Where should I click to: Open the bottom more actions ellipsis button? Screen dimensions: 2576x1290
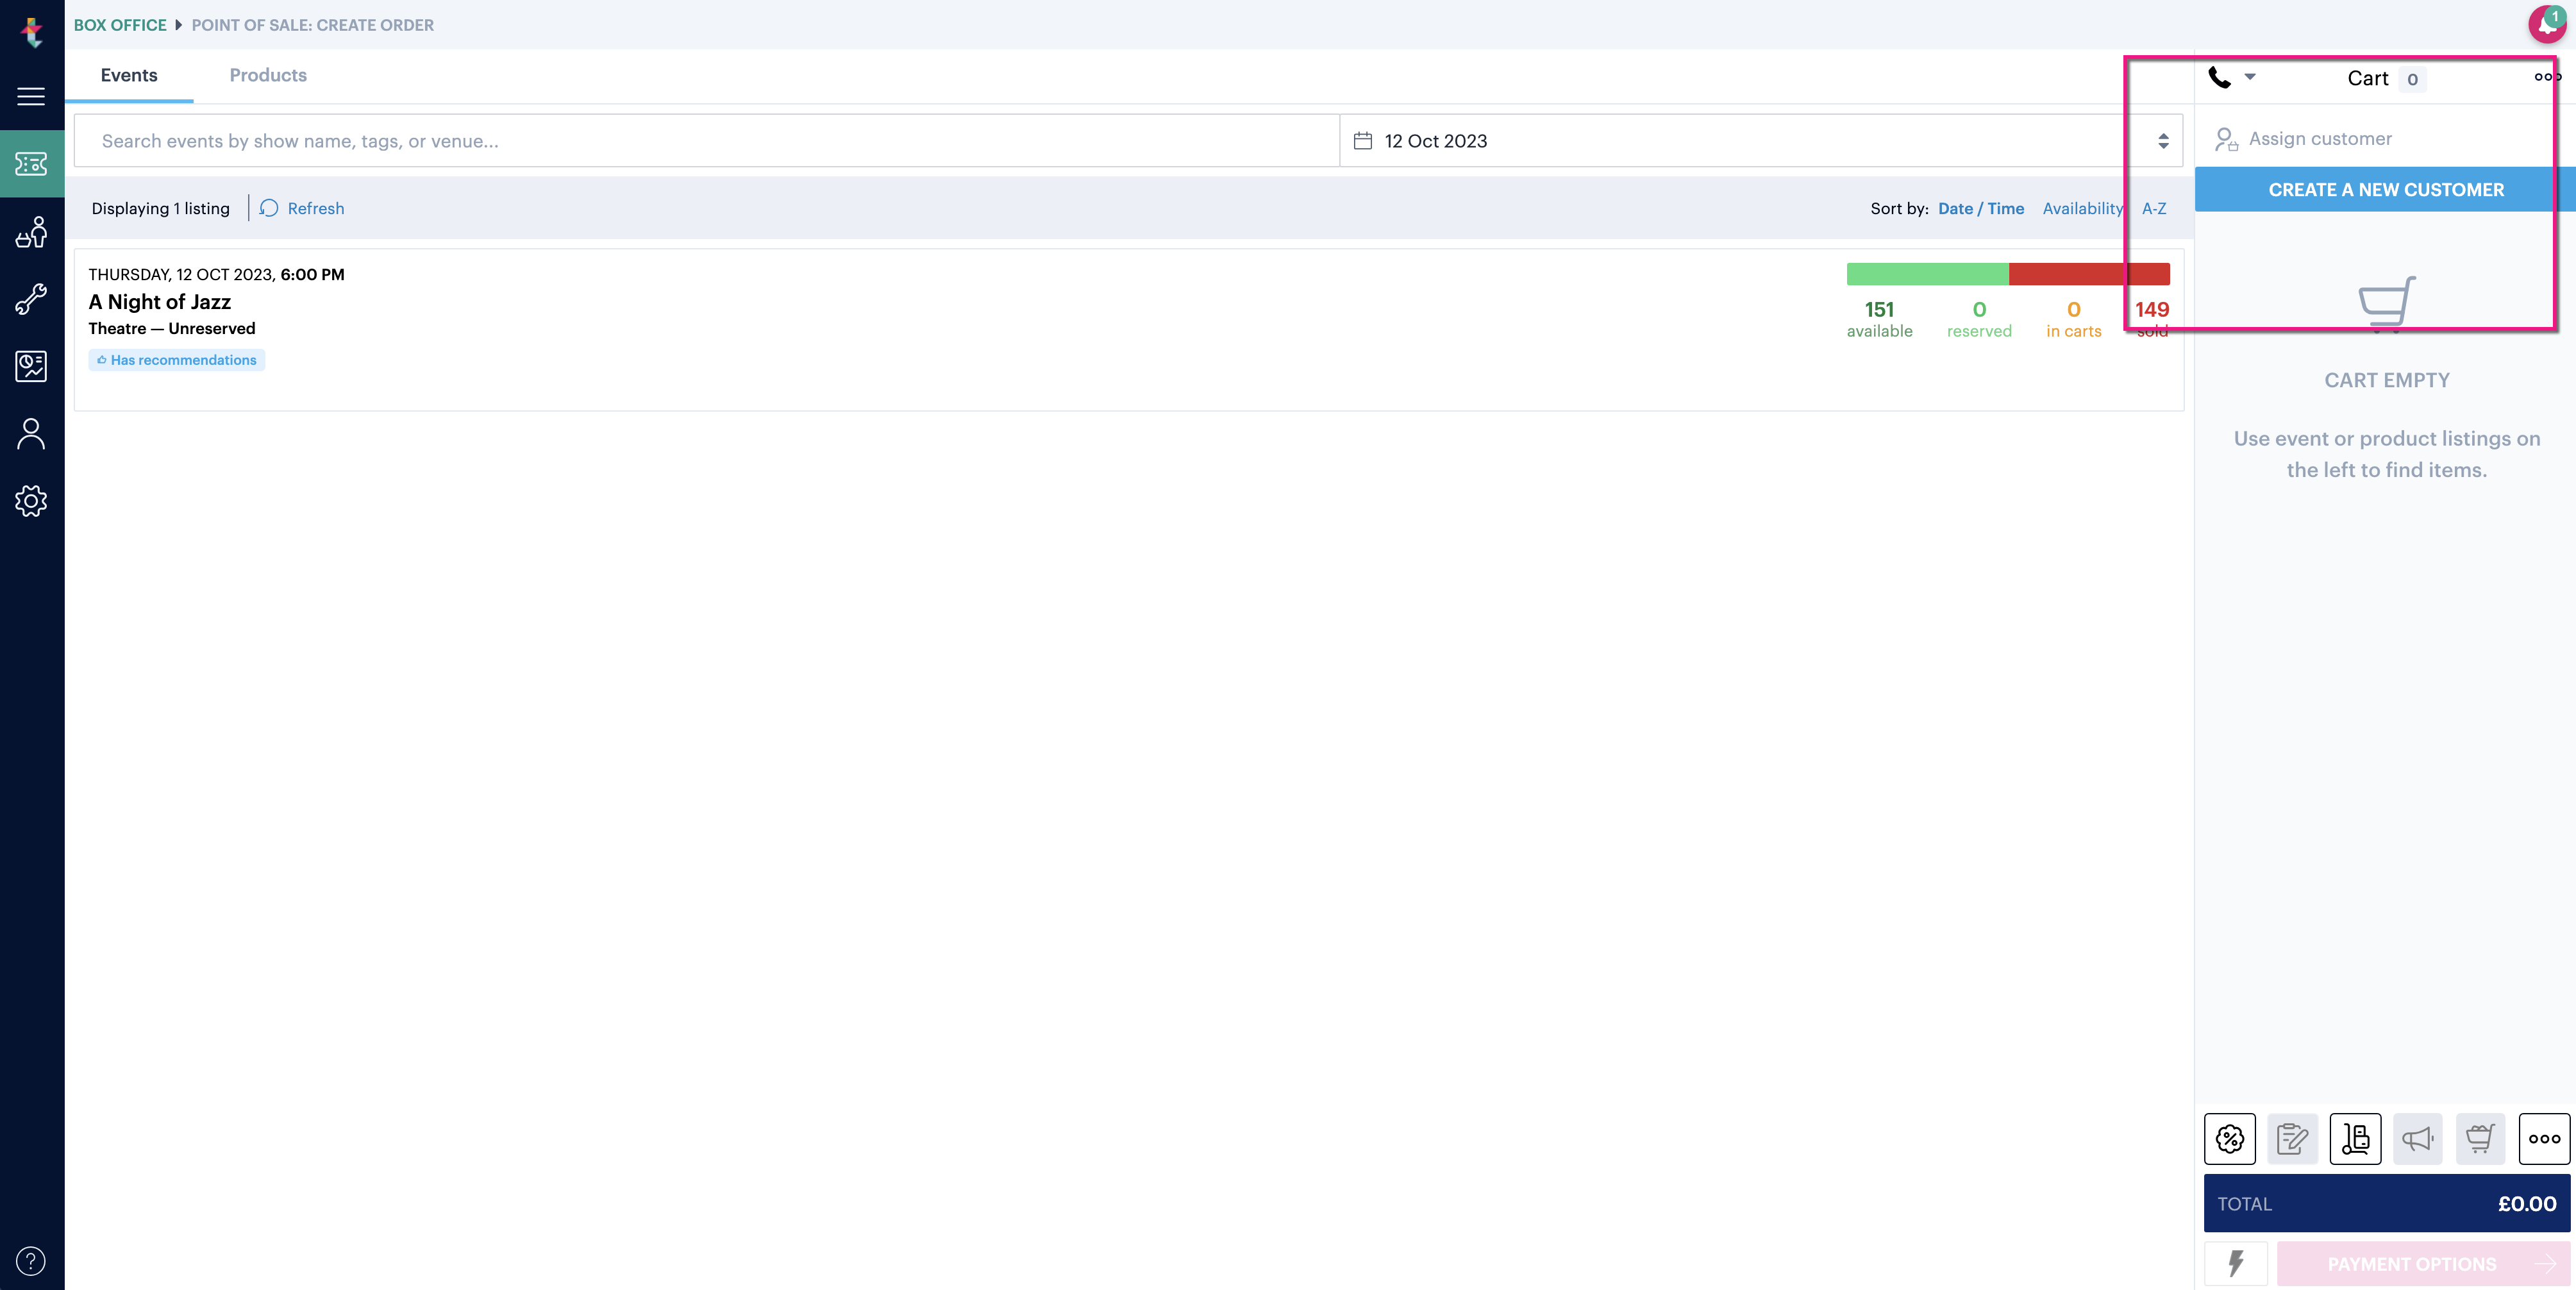point(2544,1138)
